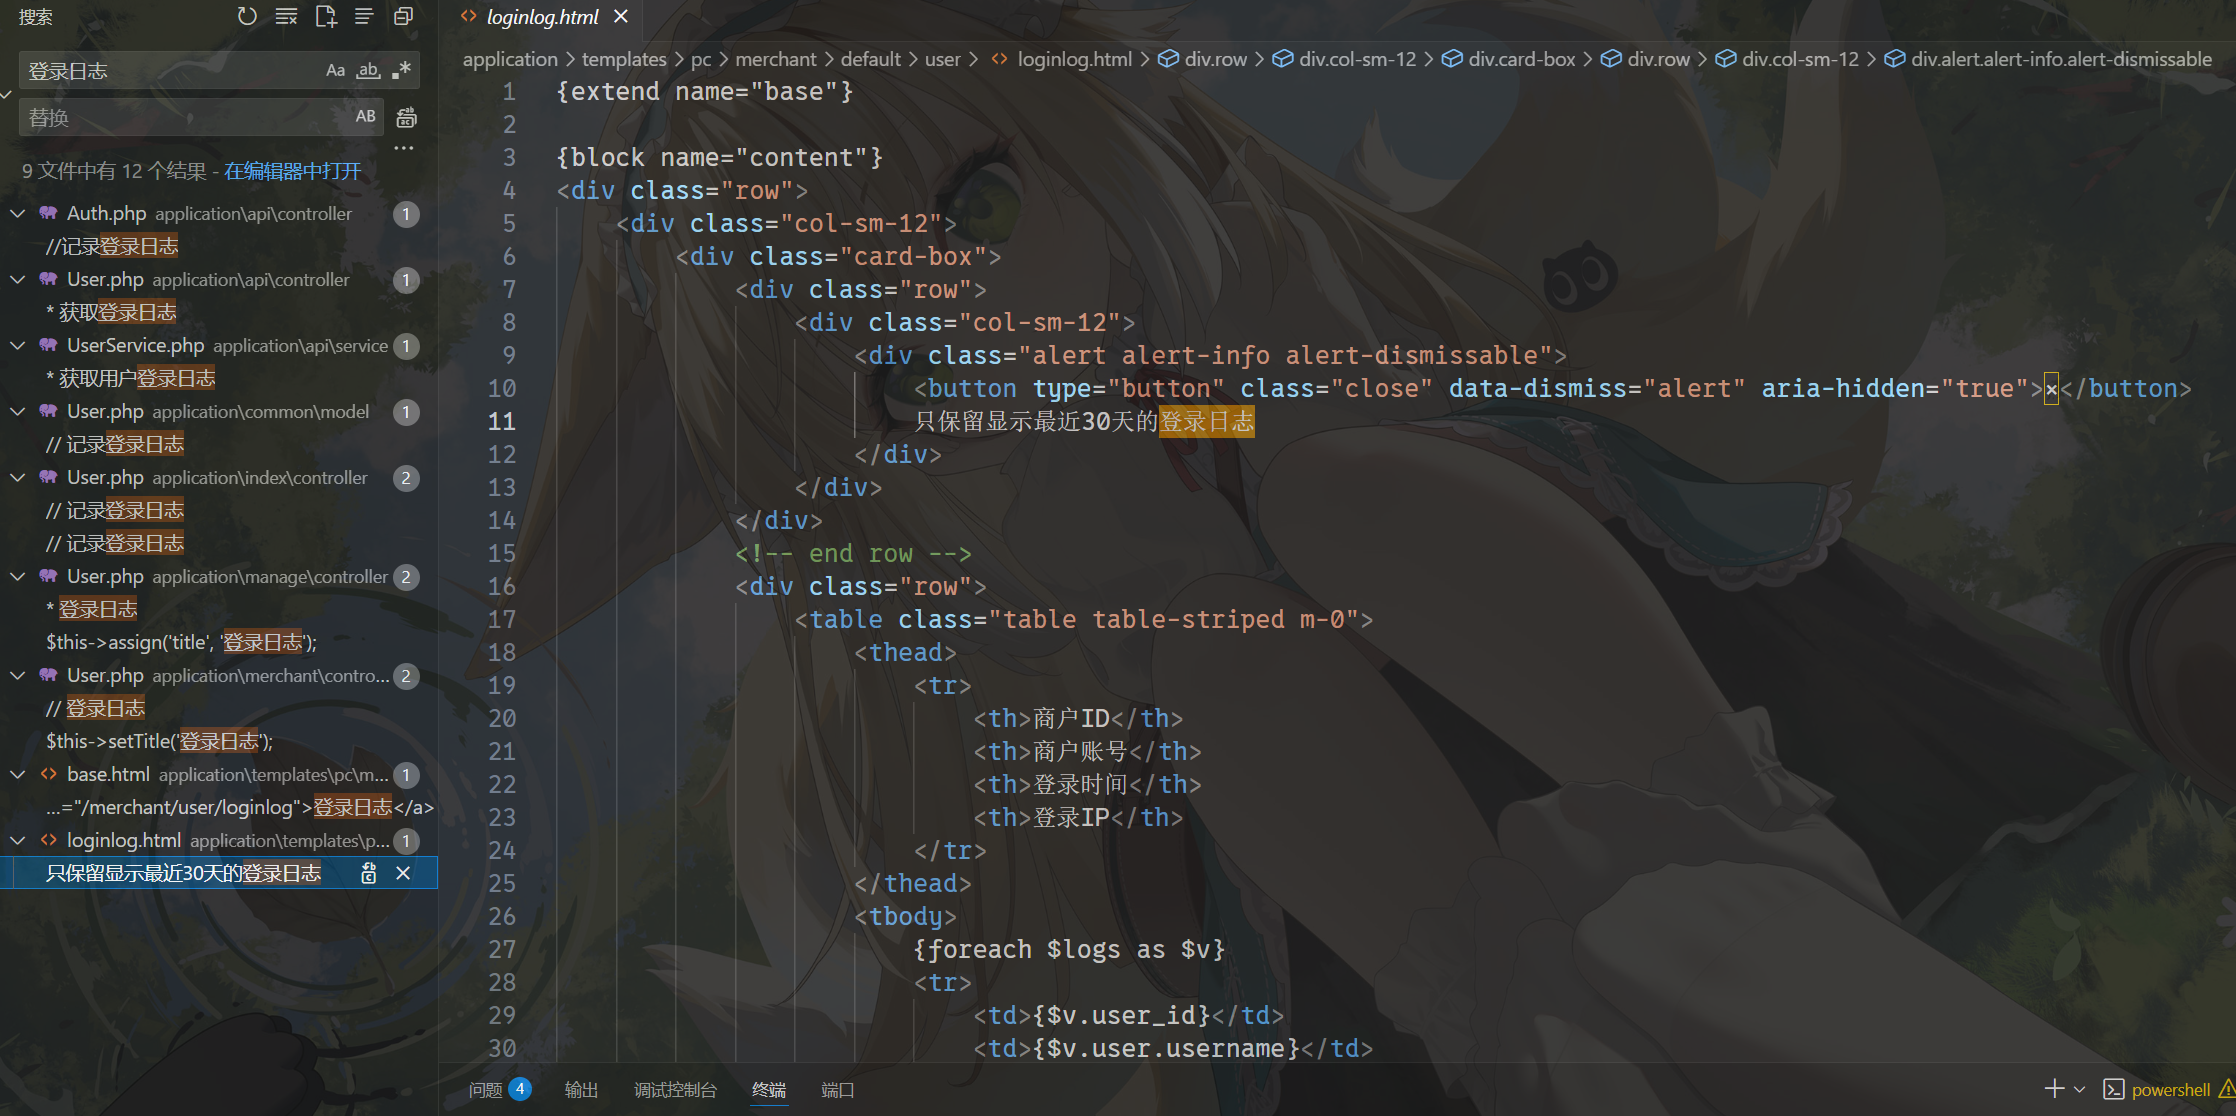Image resolution: width=2236 pixels, height=1116 pixels.
Task: Close the loginlog.html editor tab
Action: (x=621, y=16)
